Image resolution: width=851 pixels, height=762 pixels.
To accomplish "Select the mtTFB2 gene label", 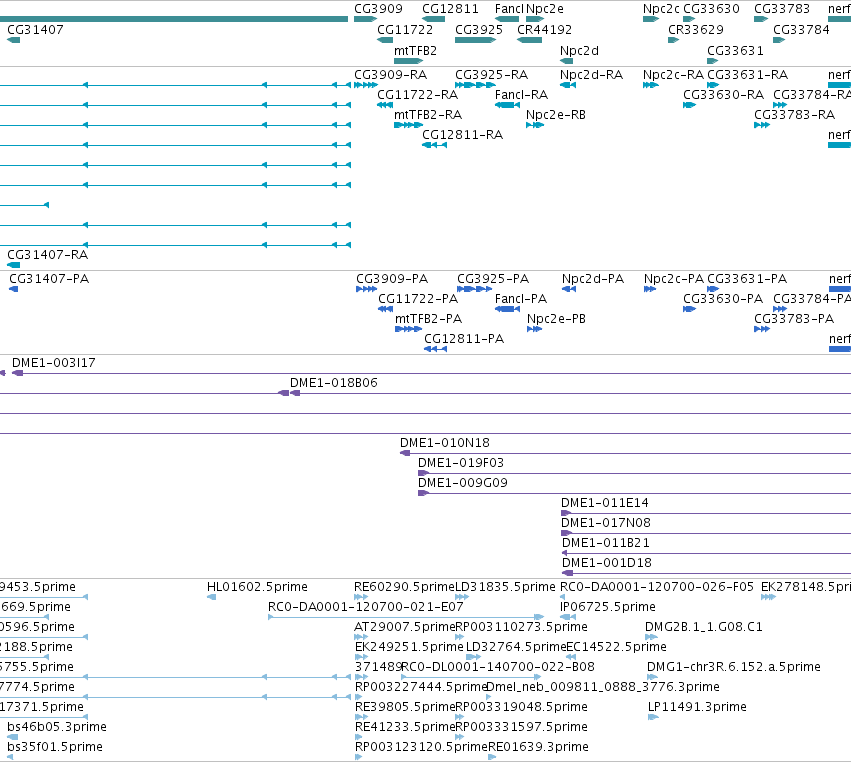I will coord(415,51).
